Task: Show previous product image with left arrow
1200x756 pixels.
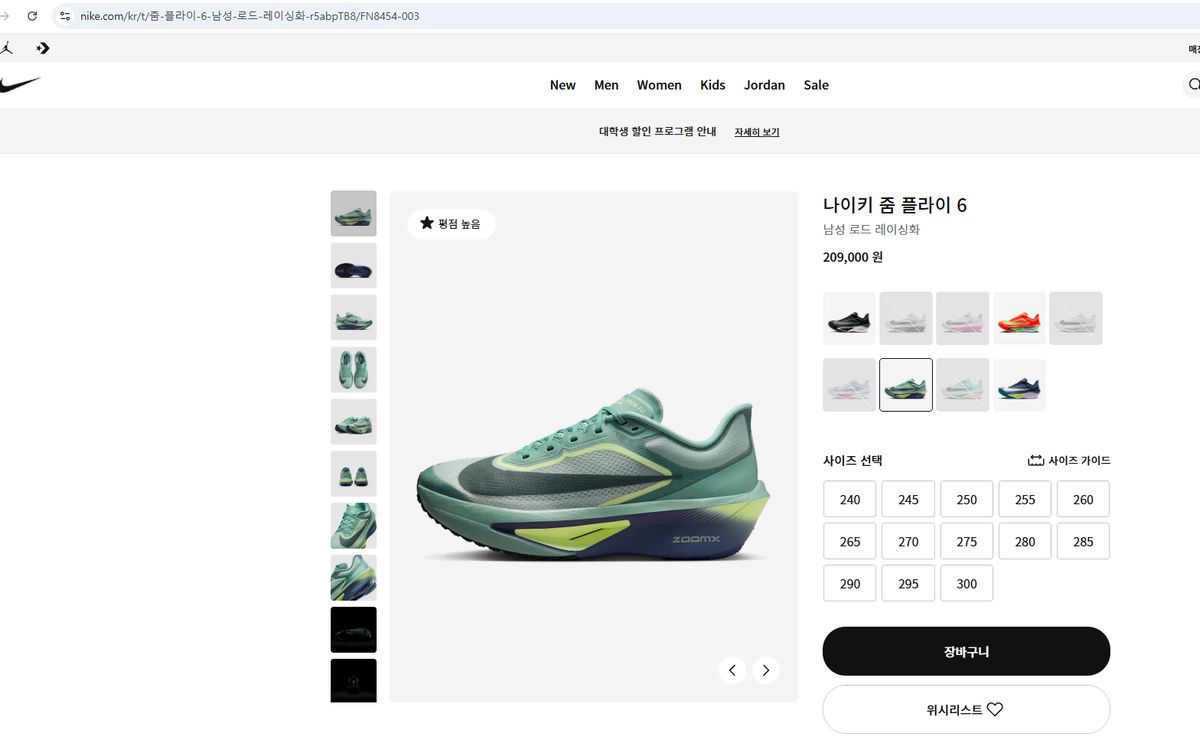Action: [732, 670]
